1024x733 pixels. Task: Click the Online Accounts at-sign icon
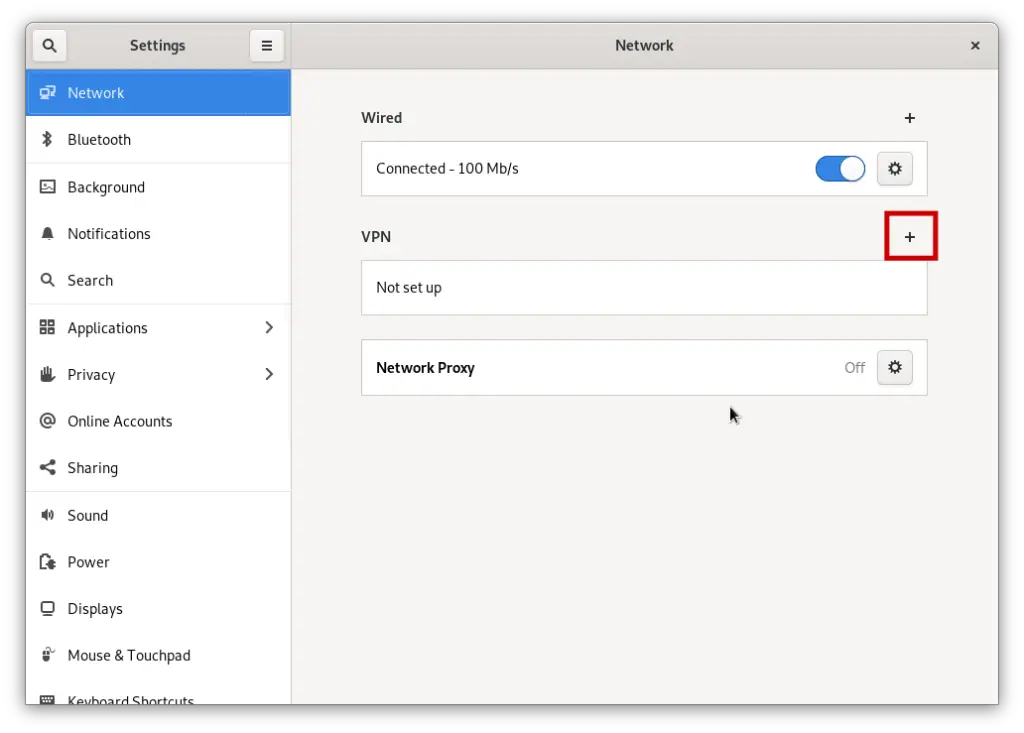[x=47, y=421]
